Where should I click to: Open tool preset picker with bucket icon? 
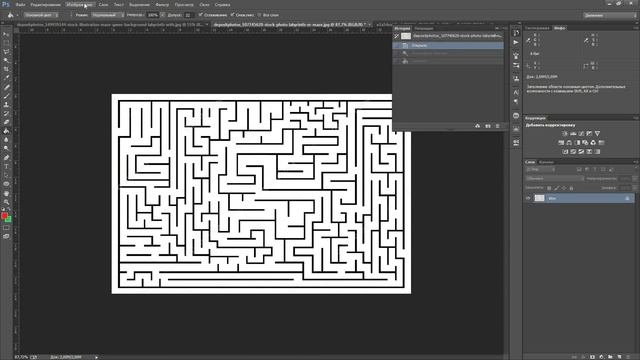(12, 15)
